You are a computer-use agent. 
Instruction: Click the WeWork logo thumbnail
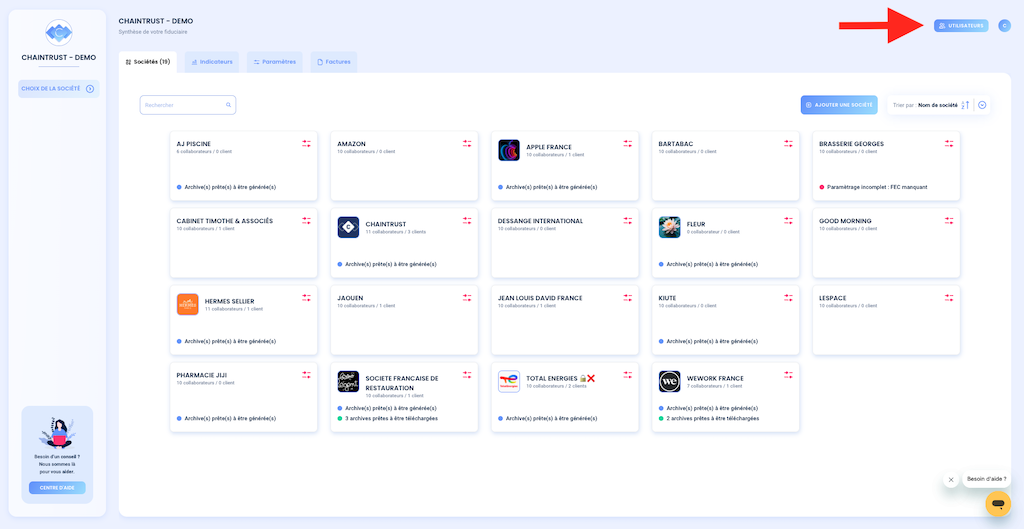tap(669, 381)
